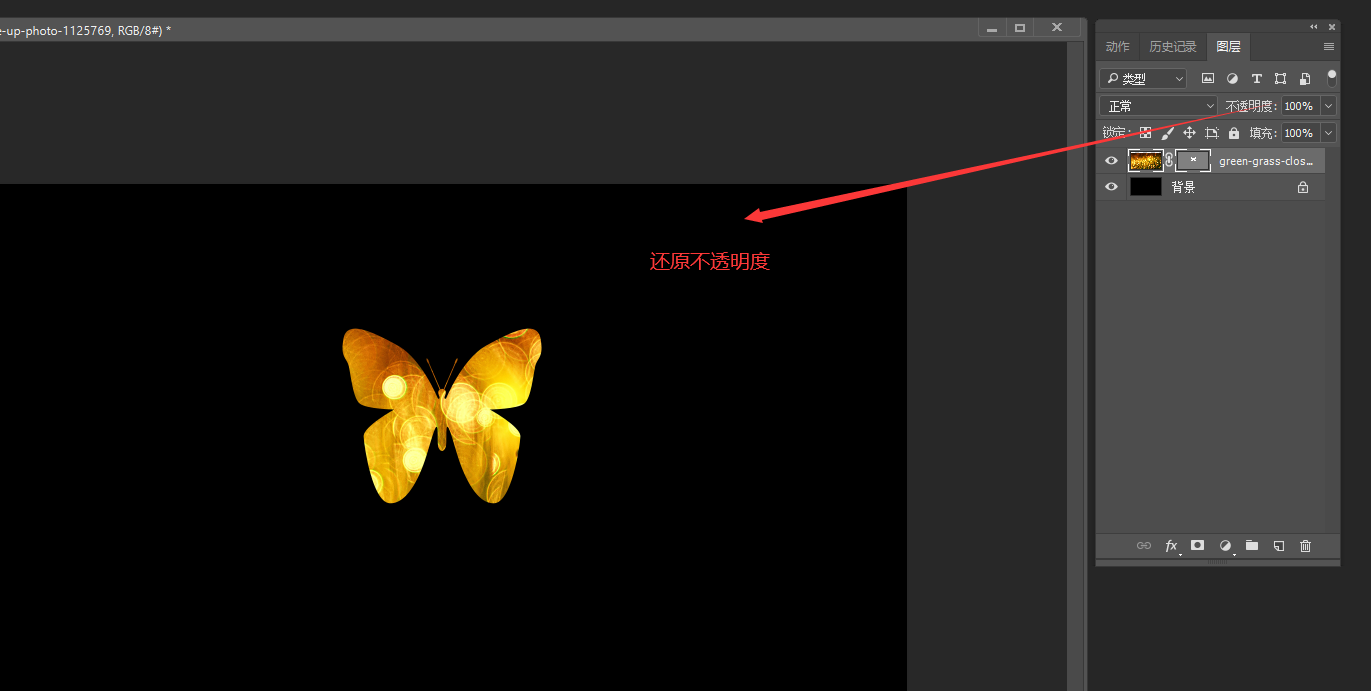Click the 背景 layer name

click(1184, 187)
